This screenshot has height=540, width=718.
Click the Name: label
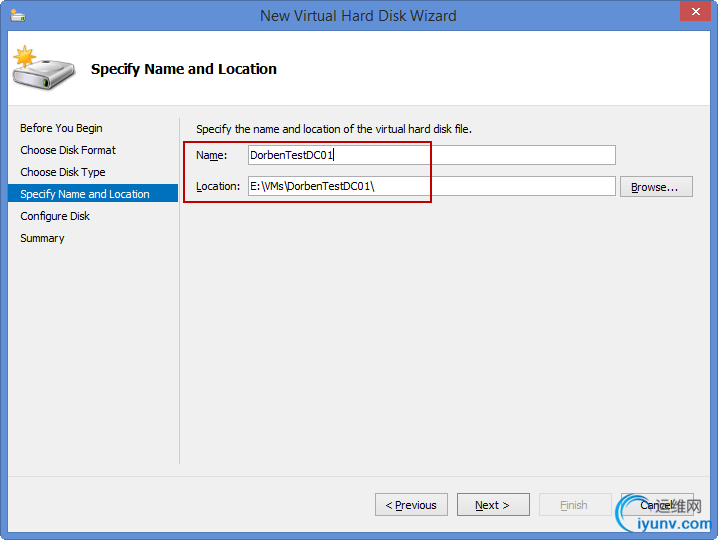point(212,155)
